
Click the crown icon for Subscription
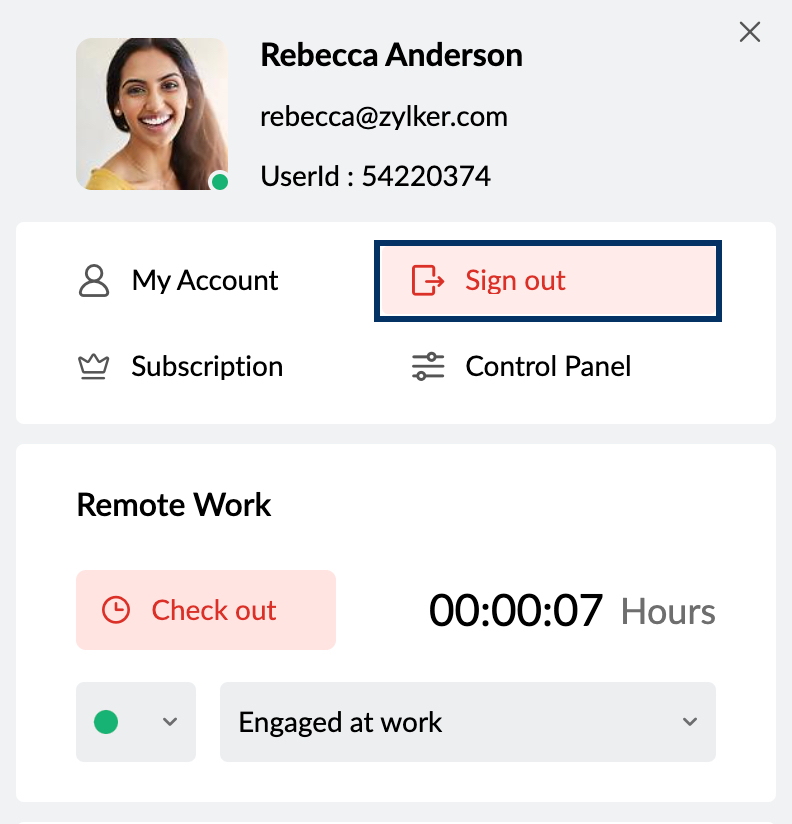[94, 367]
